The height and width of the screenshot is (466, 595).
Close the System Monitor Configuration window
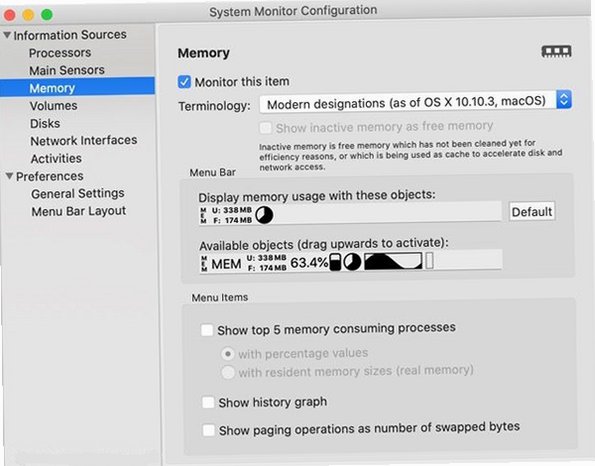tap(10, 15)
